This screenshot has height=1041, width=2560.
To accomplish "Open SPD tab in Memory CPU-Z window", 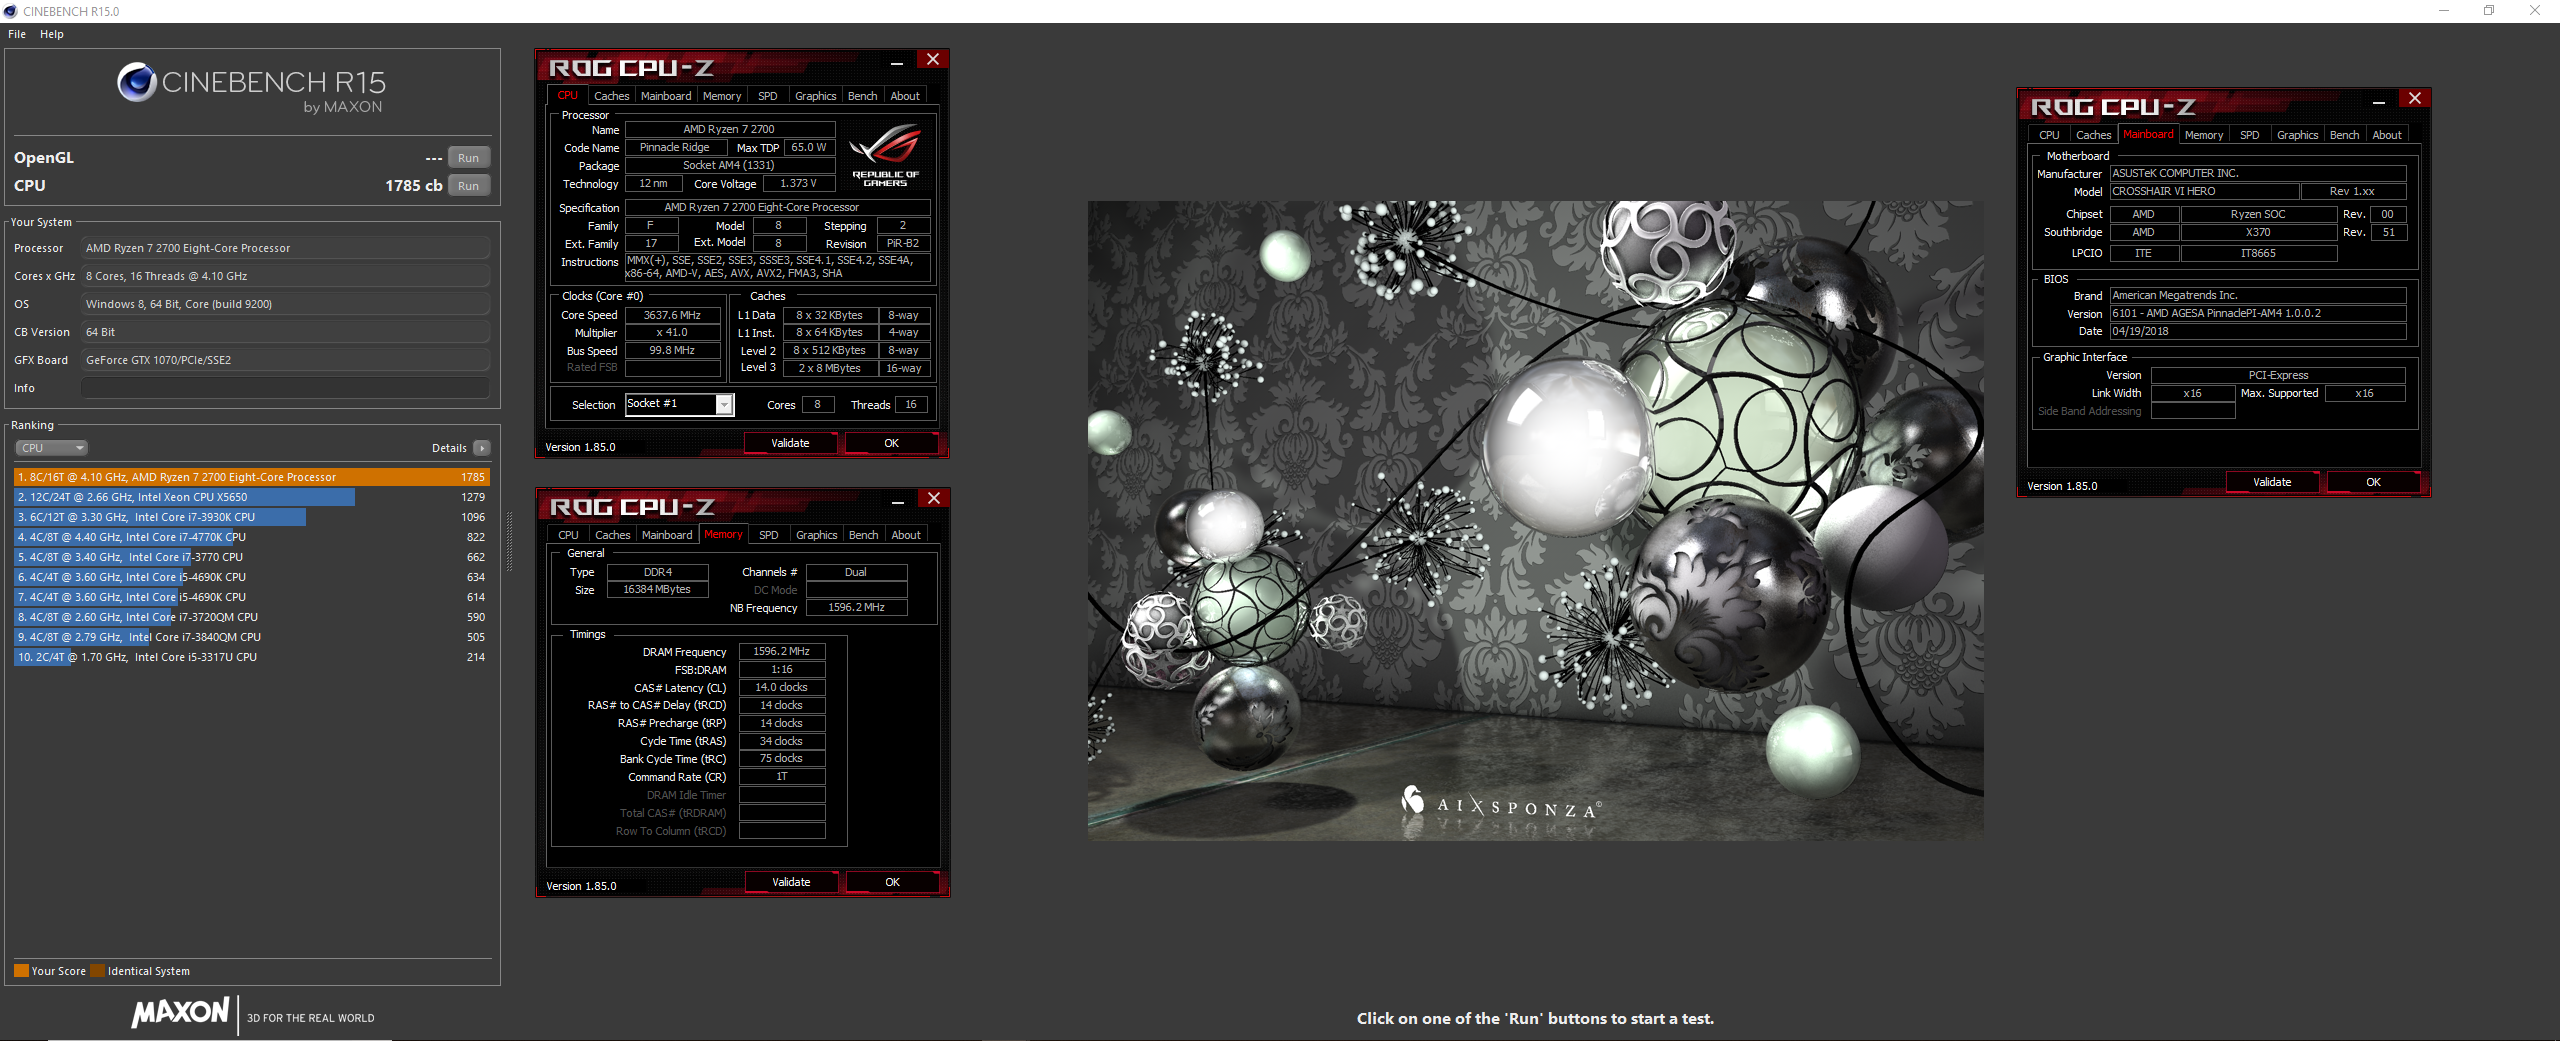I will (769, 535).
